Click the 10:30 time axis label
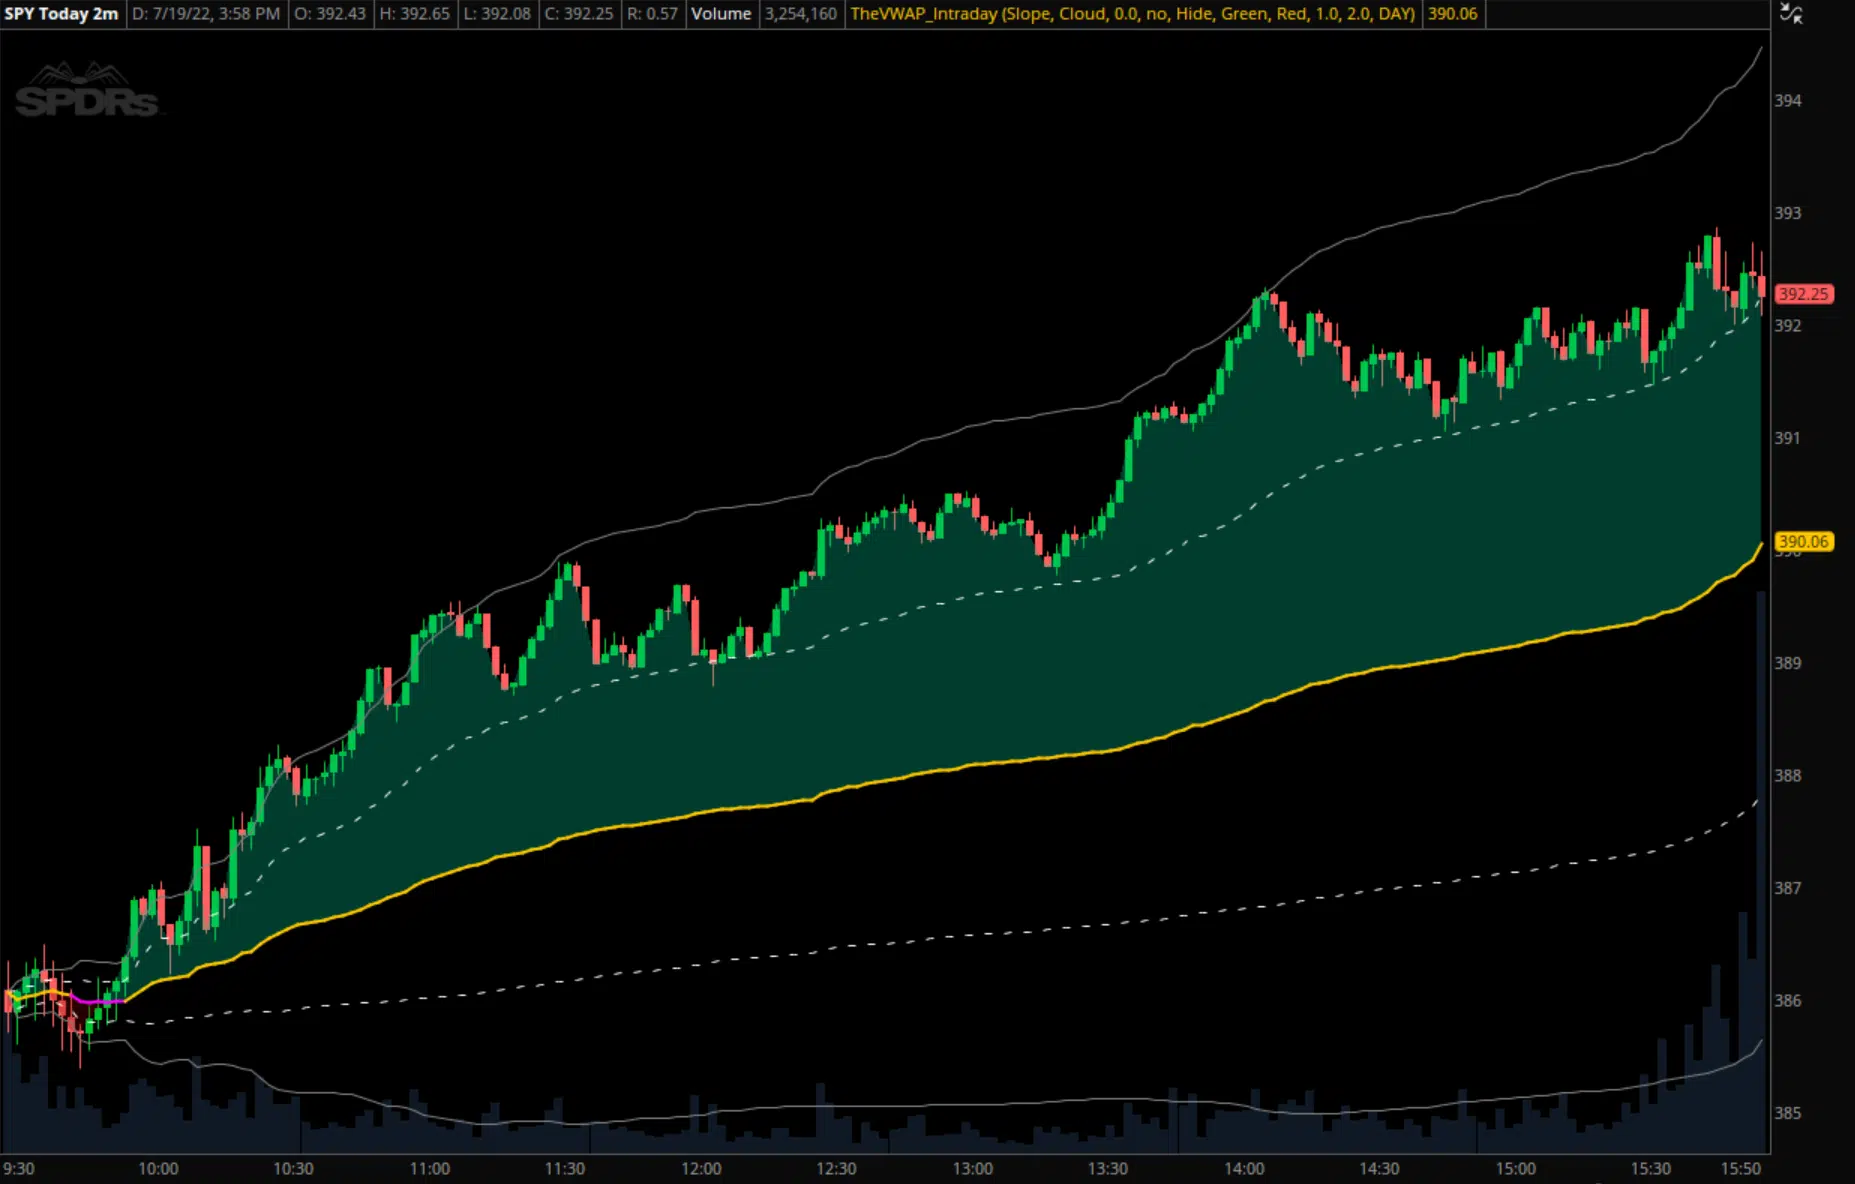The image size is (1855, 1184). pos(293,1168)
